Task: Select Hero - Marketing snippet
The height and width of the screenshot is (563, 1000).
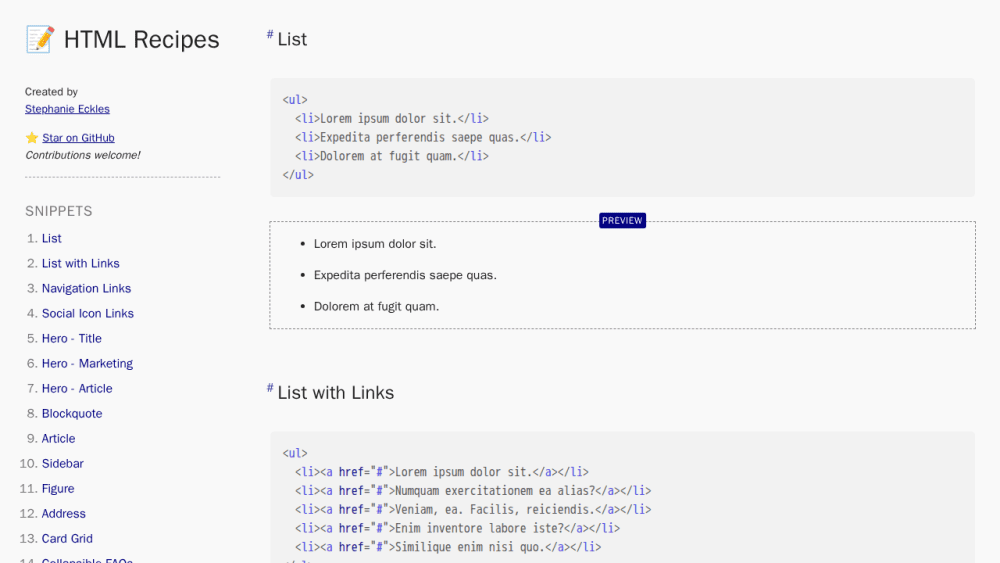Action: coord(87,363)
